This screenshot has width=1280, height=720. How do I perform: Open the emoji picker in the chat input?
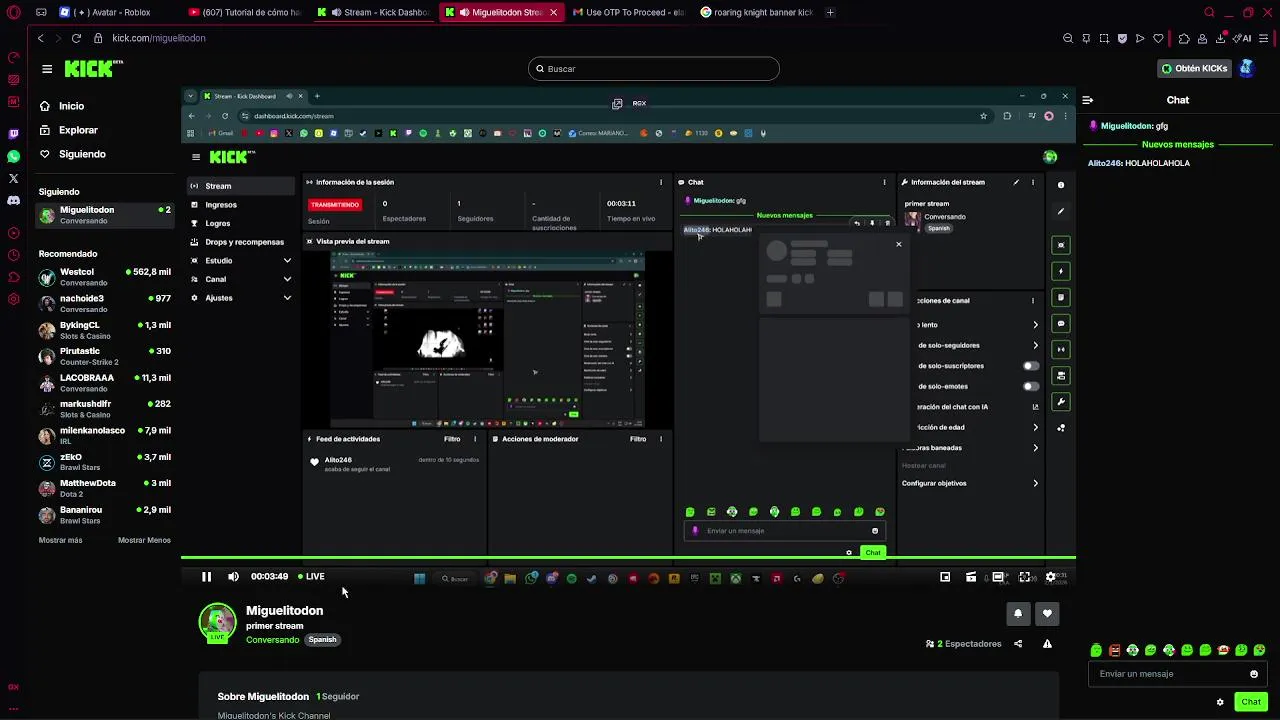[1254, 674]
